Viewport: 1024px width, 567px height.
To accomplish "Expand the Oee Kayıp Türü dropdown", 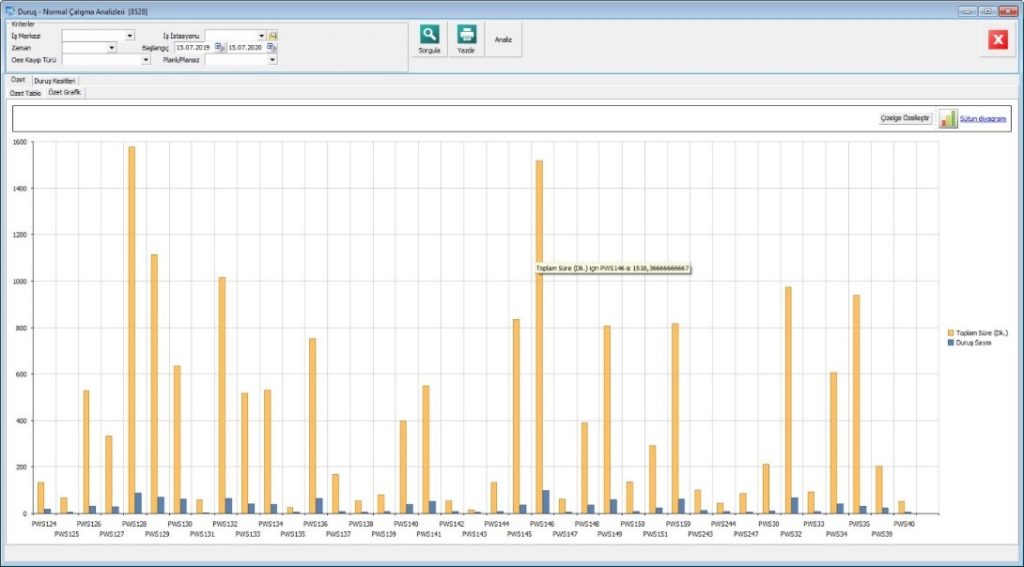I will [145, 59].
